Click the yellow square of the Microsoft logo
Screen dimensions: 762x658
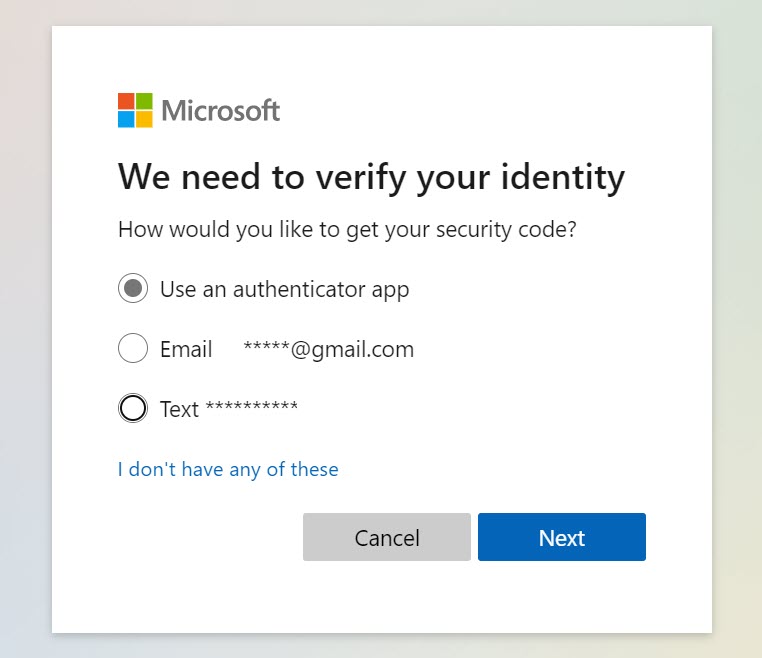[x=144, y=119]
